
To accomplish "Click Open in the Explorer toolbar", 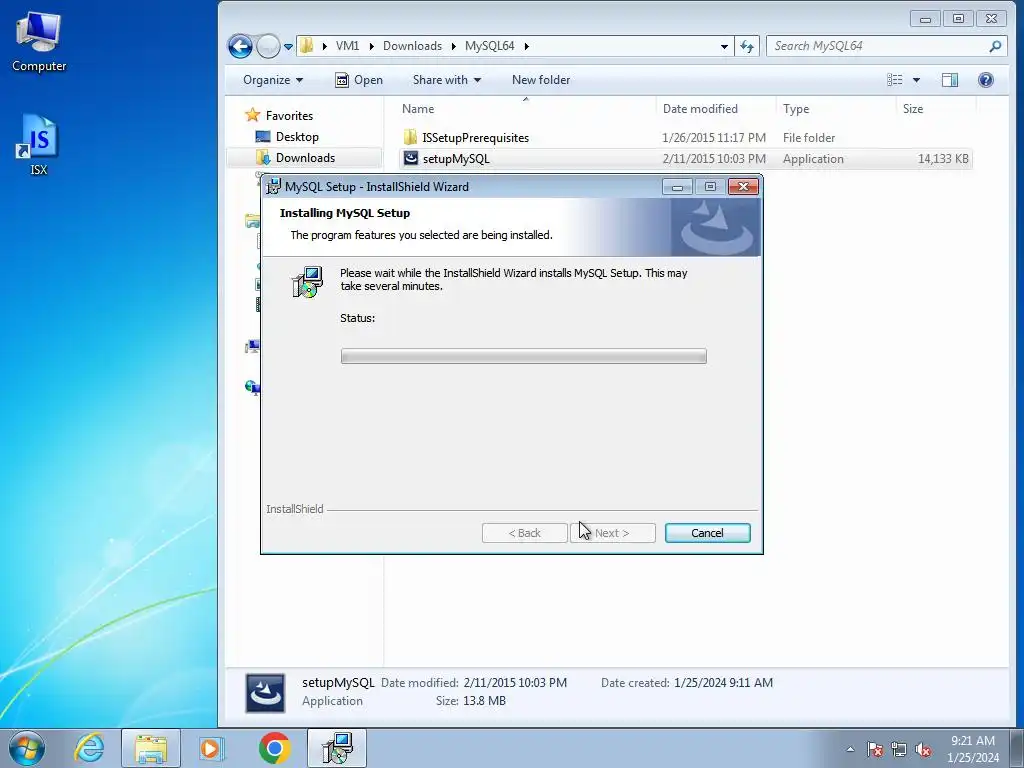I will 359,80.
